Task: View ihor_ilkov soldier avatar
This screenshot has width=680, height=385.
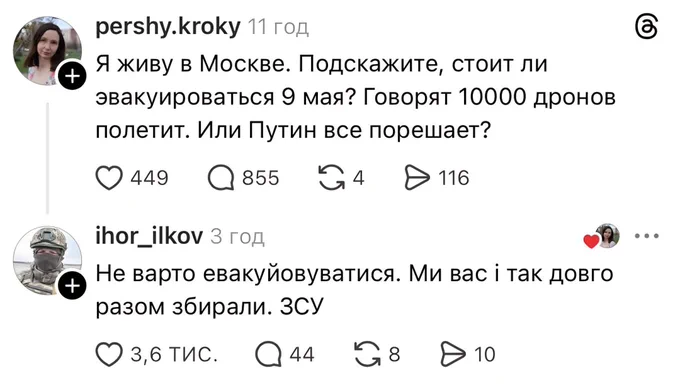Action: click(x=47, y=261)
